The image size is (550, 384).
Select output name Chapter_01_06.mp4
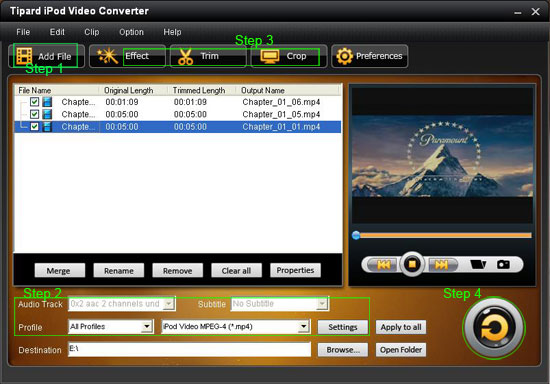click(x=281, y=102)
